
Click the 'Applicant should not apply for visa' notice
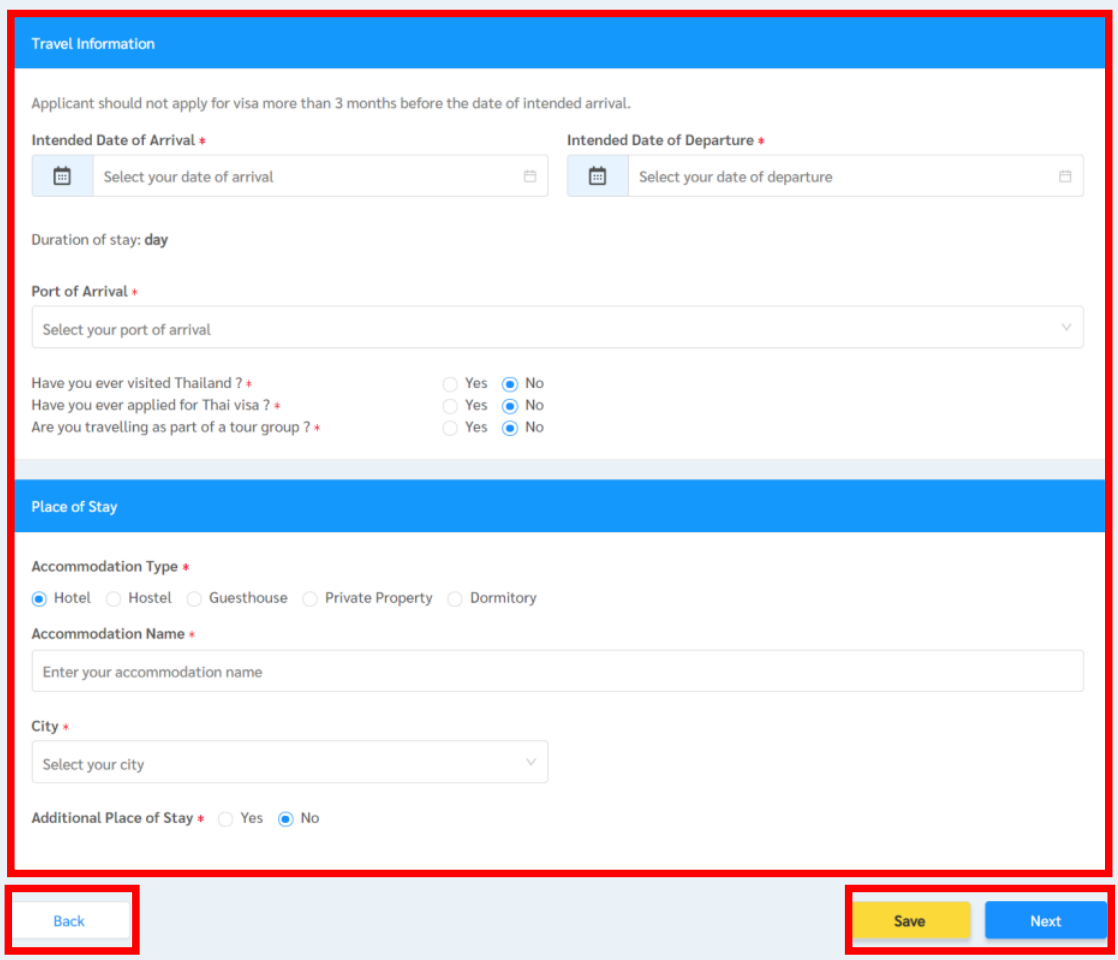(x=331, y=103)
